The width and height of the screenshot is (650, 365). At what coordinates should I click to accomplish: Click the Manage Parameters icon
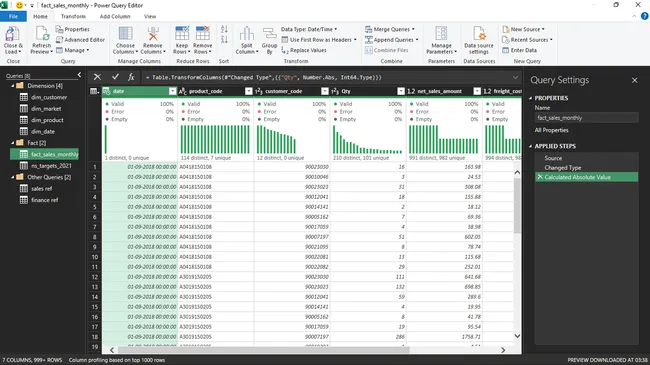441,34
